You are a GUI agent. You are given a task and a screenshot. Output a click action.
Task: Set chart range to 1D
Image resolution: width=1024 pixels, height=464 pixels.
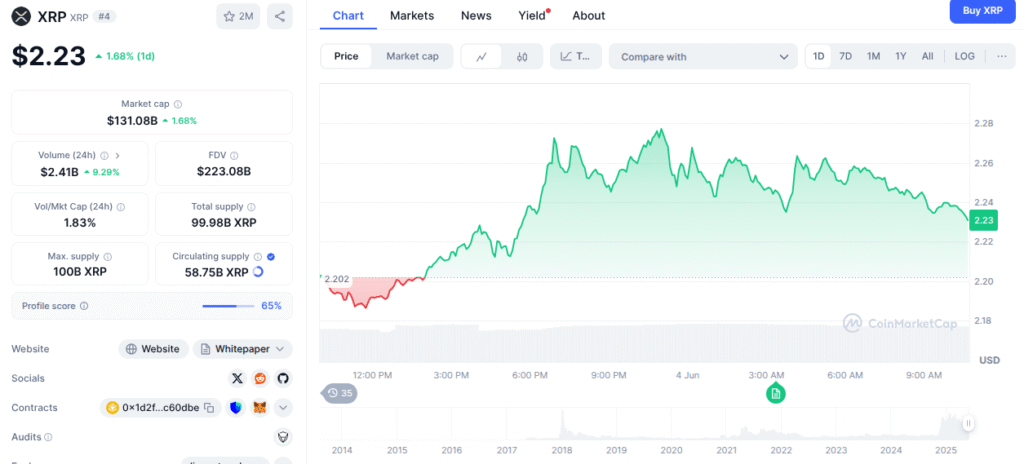818,56
